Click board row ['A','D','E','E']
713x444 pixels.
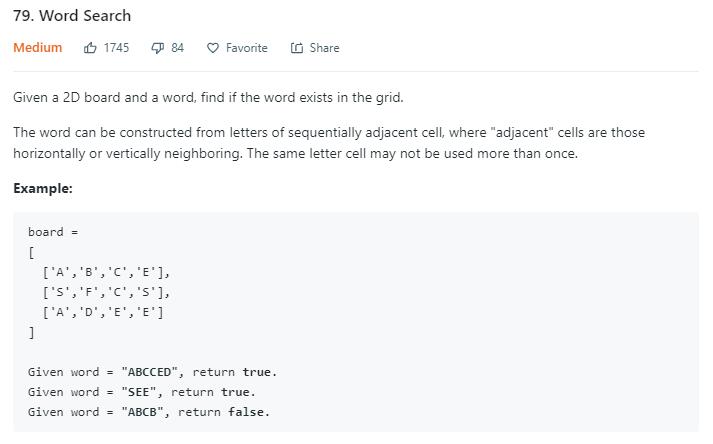click(x=103, y=312)
